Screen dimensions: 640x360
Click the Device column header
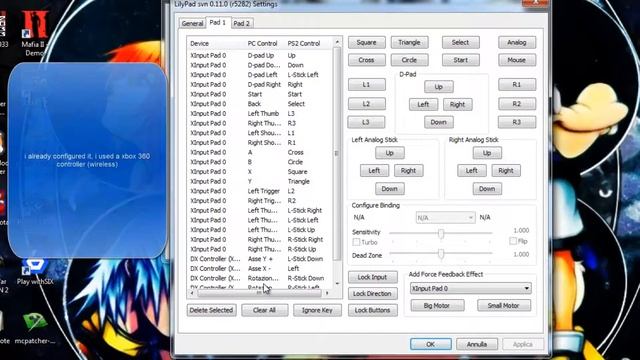[x=216, y=43]
